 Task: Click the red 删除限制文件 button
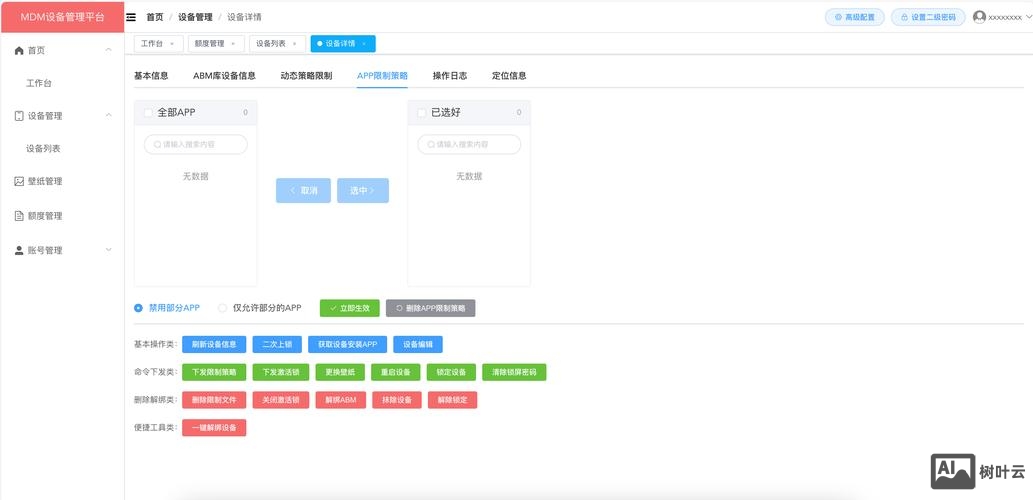point(214,400)
